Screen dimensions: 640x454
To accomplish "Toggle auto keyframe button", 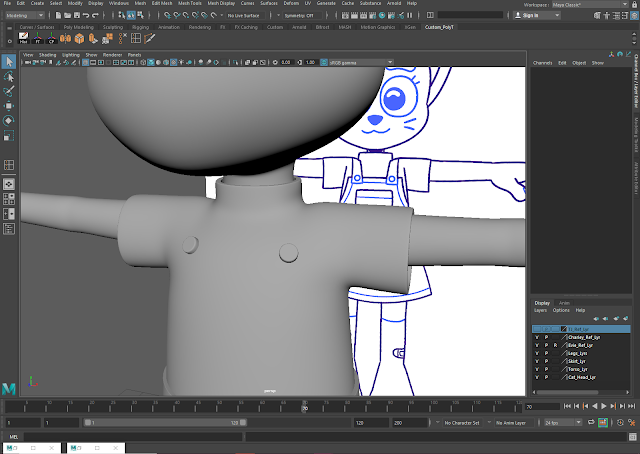I will [x=603, y=423].
